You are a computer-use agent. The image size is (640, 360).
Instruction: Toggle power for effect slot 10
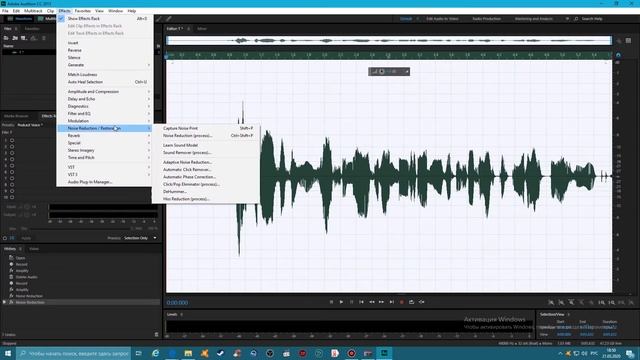click(x=12, y=197)
